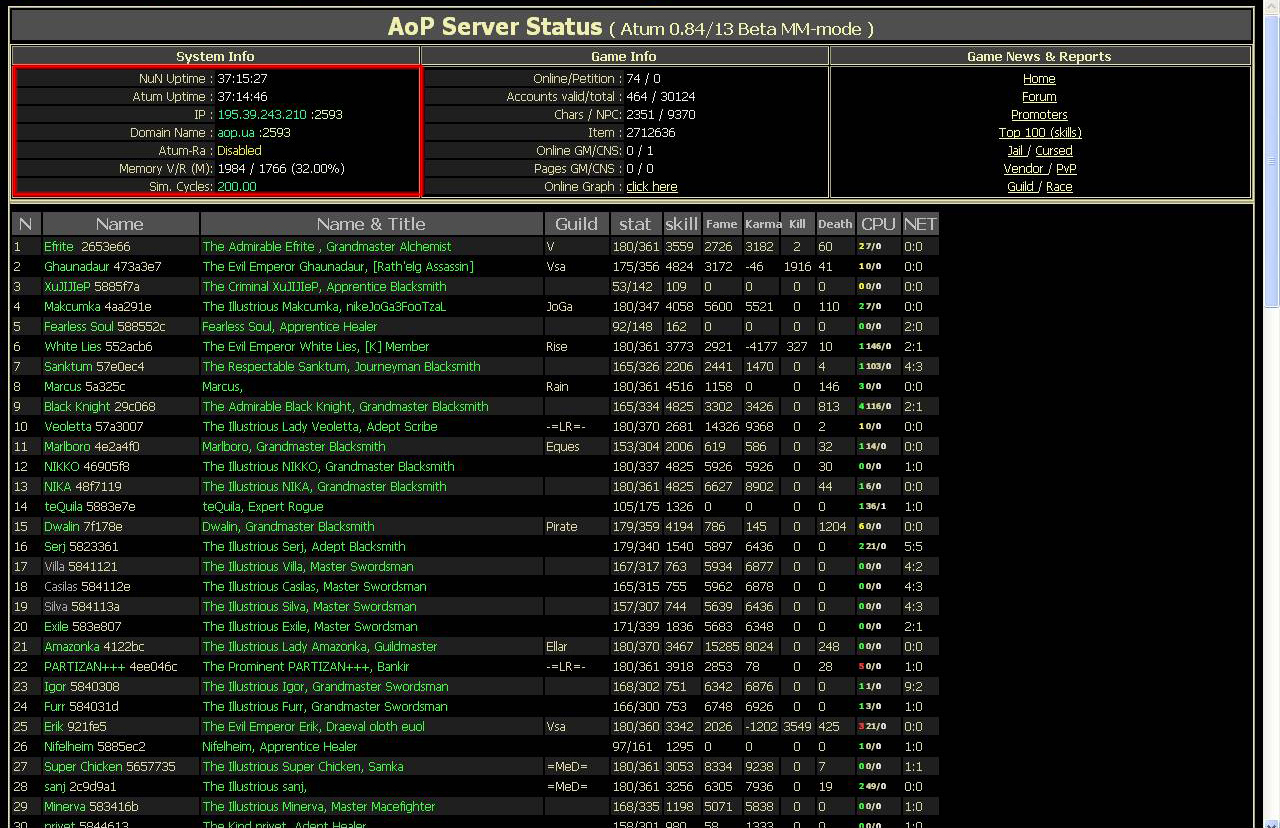The height and width of the screenshot is (828, 1280).
Task: Open the PvP link
Action: click(x=1066, y=169)
